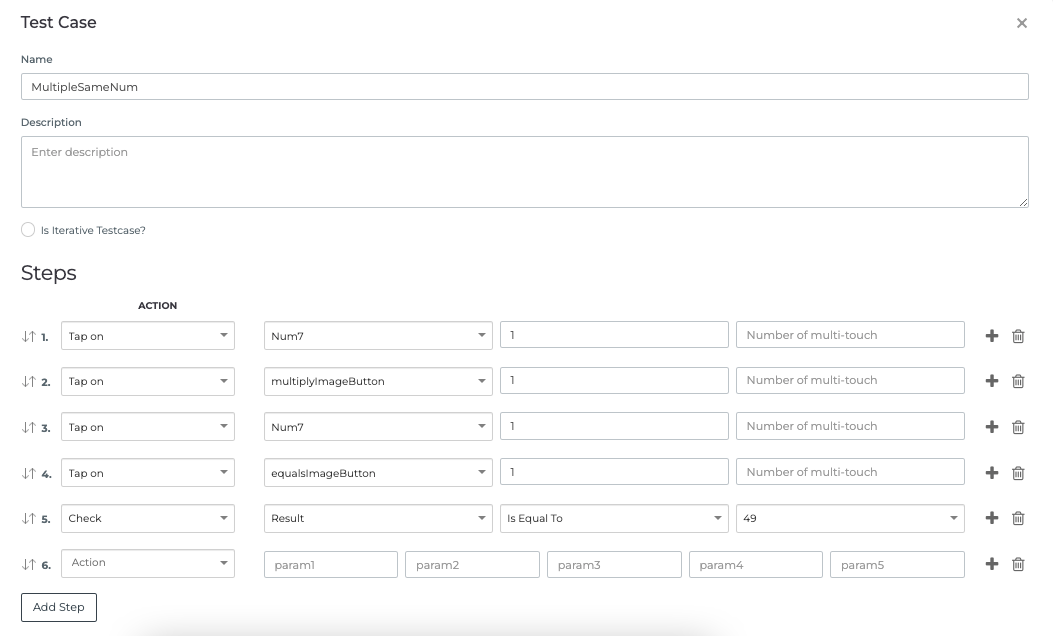Delete step 2 with the trash icon
Screen dimensions: 1053x636
tap(1018, 381)
